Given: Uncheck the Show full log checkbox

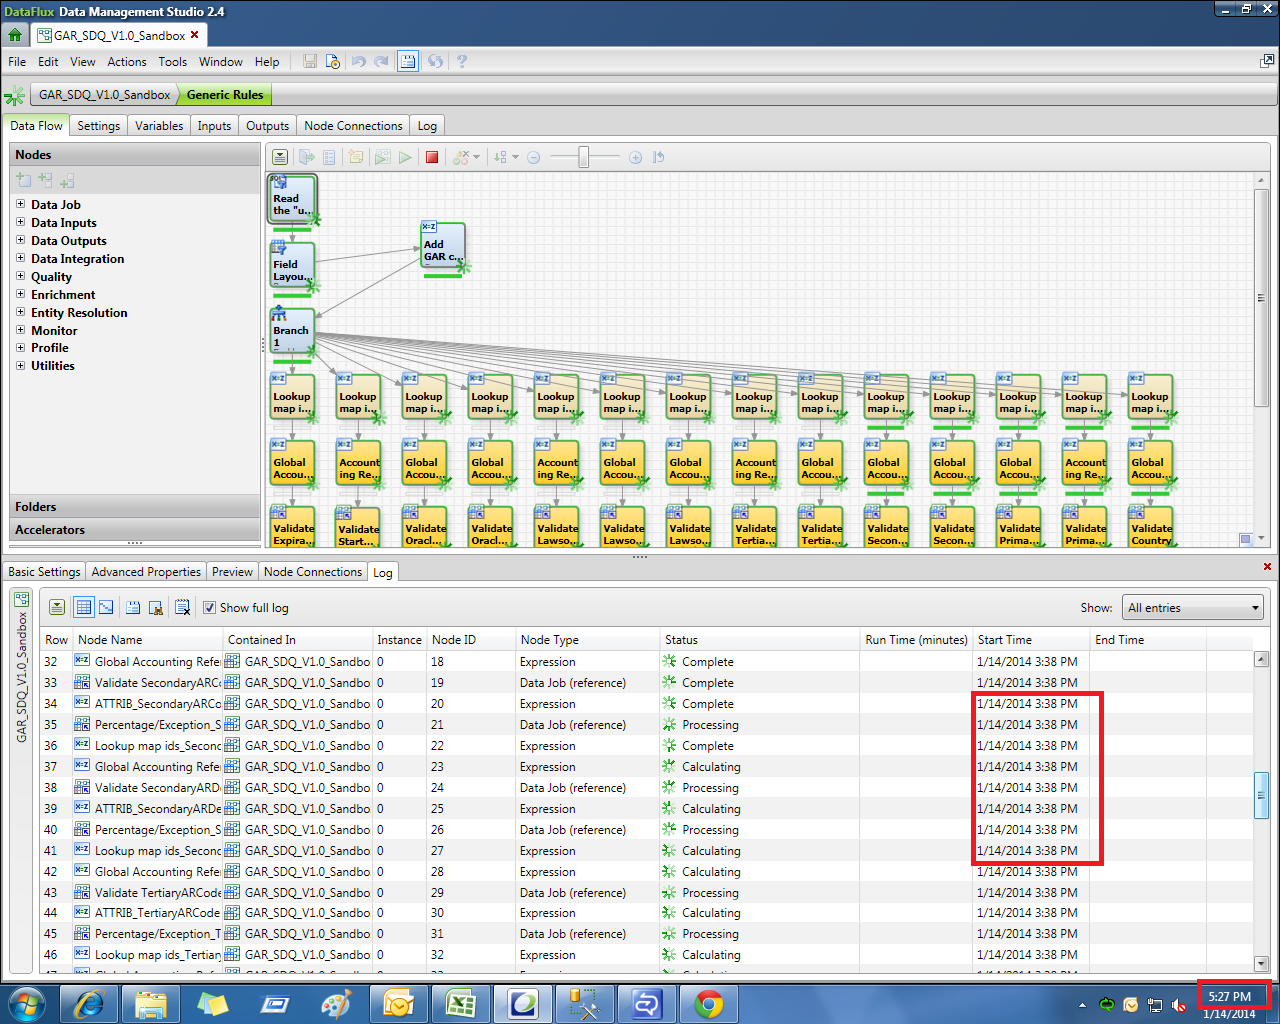Looking at the screenshot, I should 210,607.
